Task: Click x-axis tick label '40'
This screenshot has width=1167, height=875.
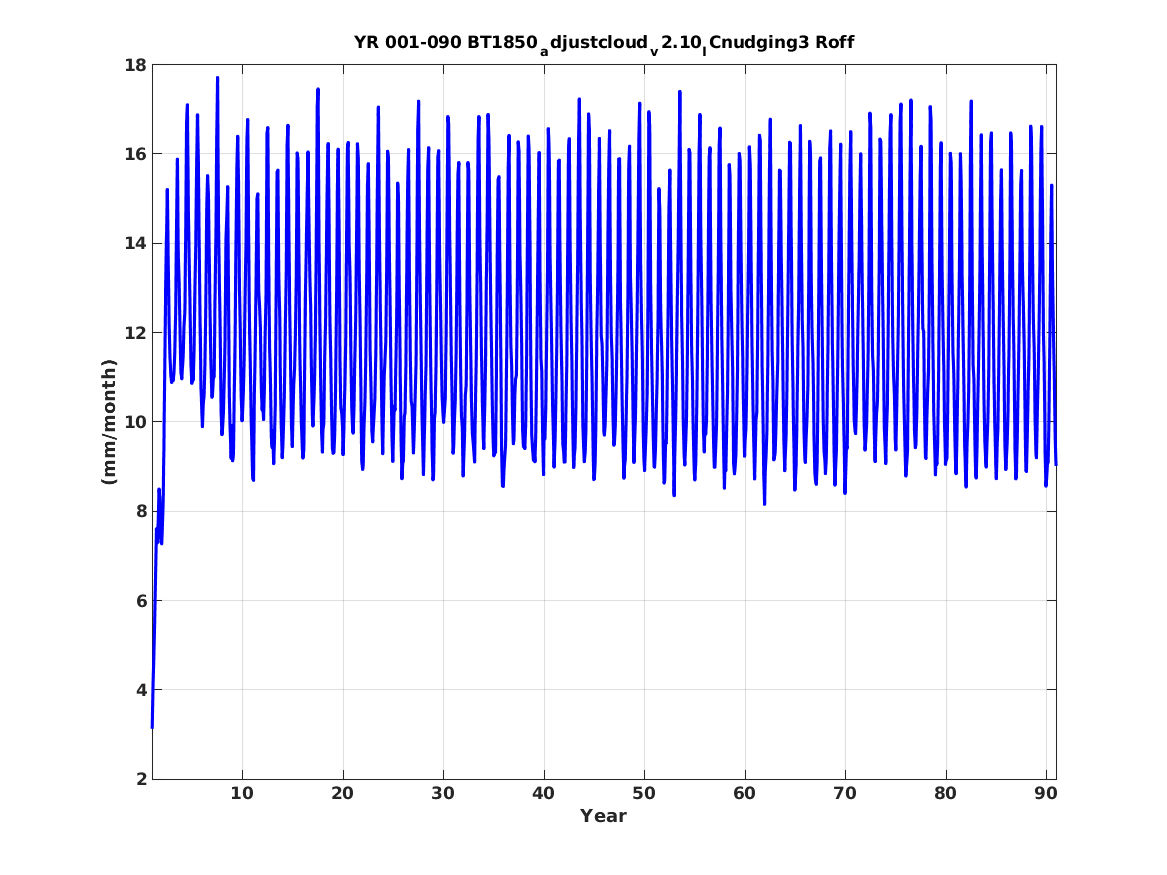Action: 543,793
